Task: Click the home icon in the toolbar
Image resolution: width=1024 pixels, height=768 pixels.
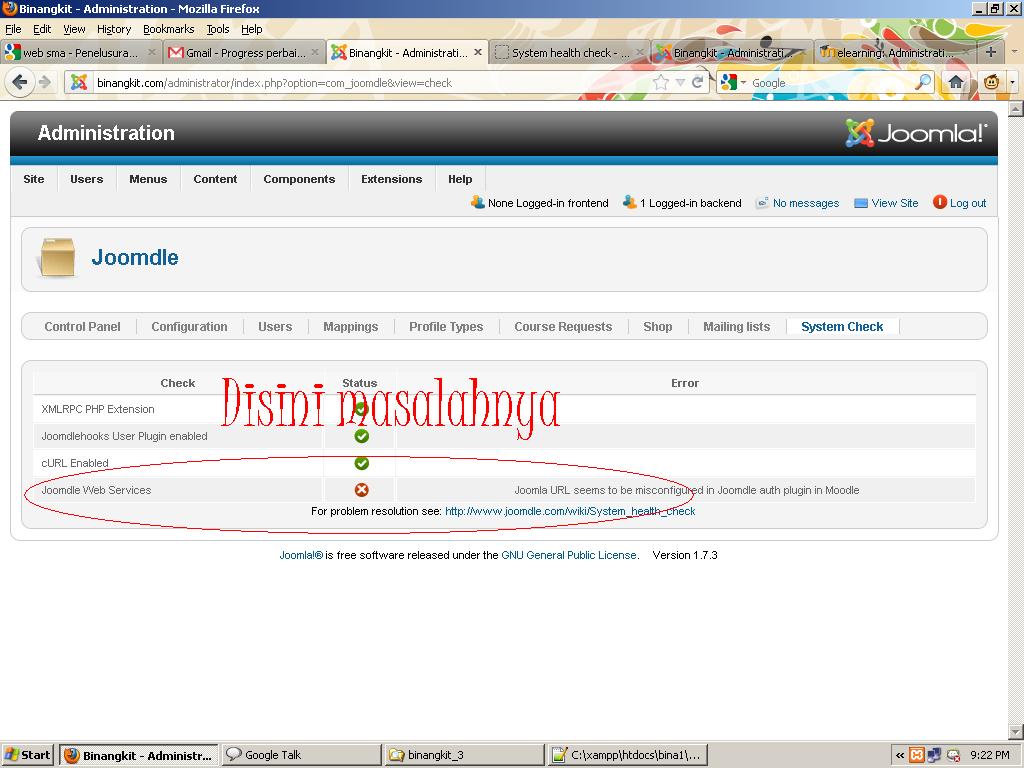Action: (x=956, y=83)
